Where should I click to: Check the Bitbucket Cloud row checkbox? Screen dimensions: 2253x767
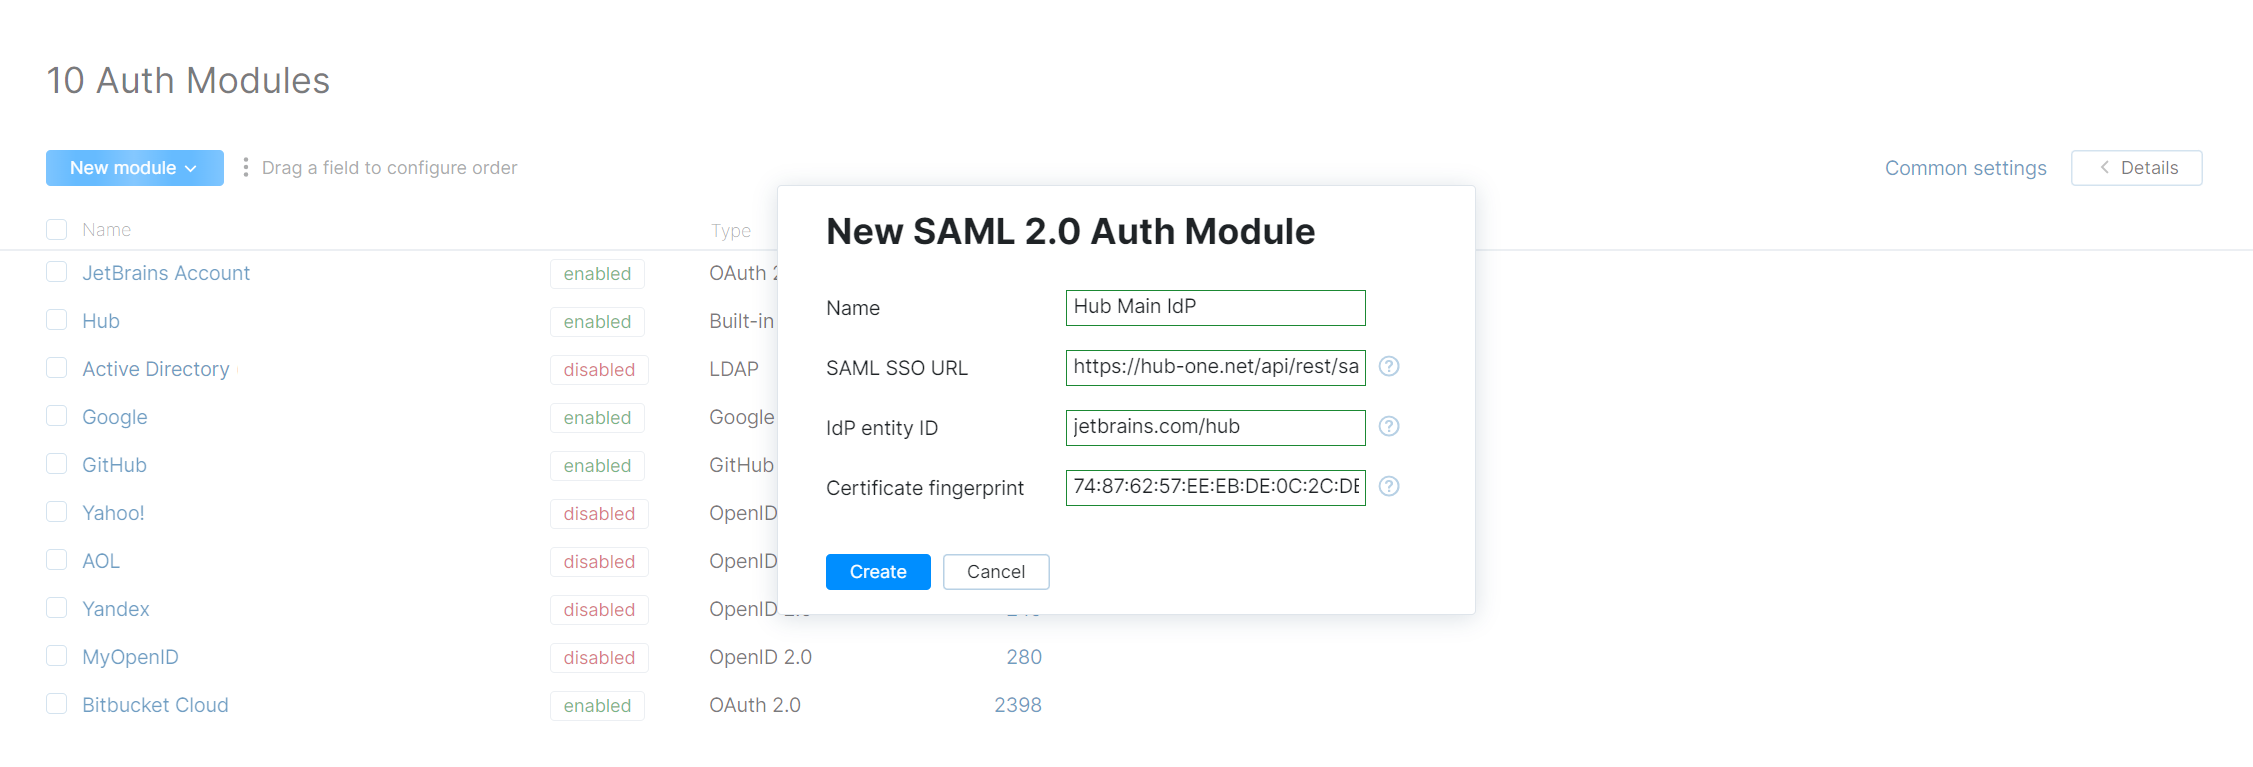point(57,704)
